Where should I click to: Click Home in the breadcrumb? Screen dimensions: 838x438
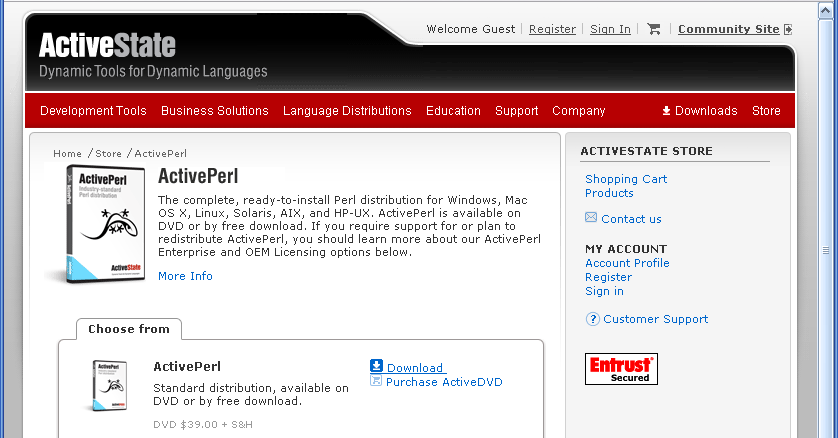tap(67, 153)
